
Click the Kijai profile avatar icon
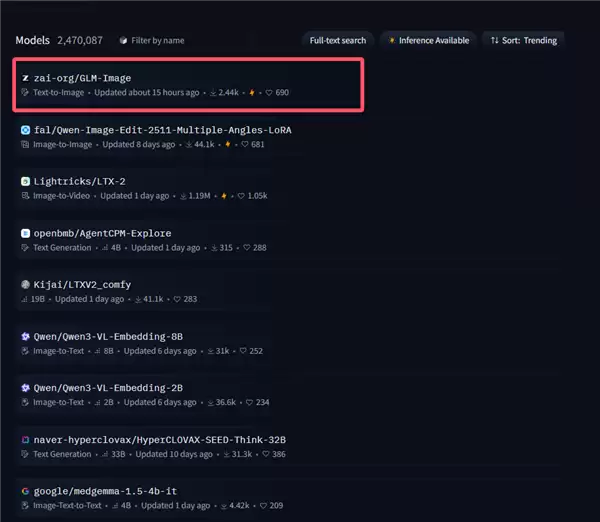pos(25,285)
